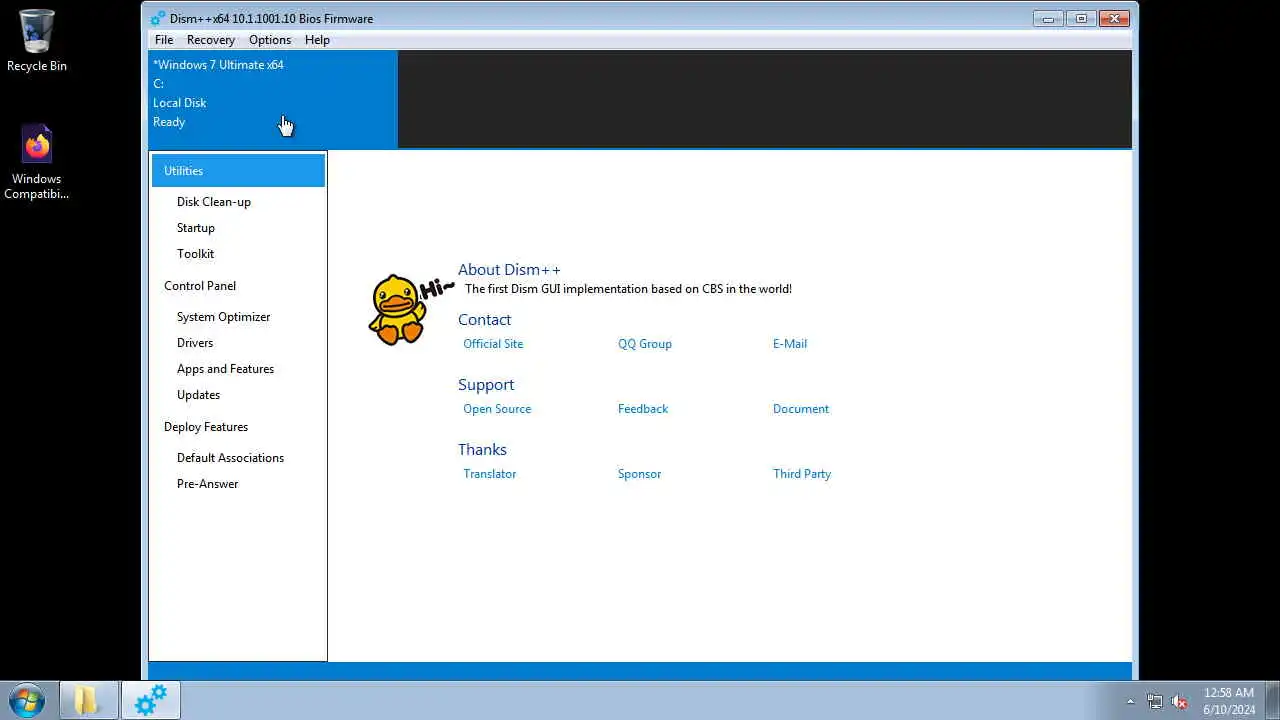Follow the Open Source link
The height and width of the screenshot is (720, 1280).
point(497,409)
